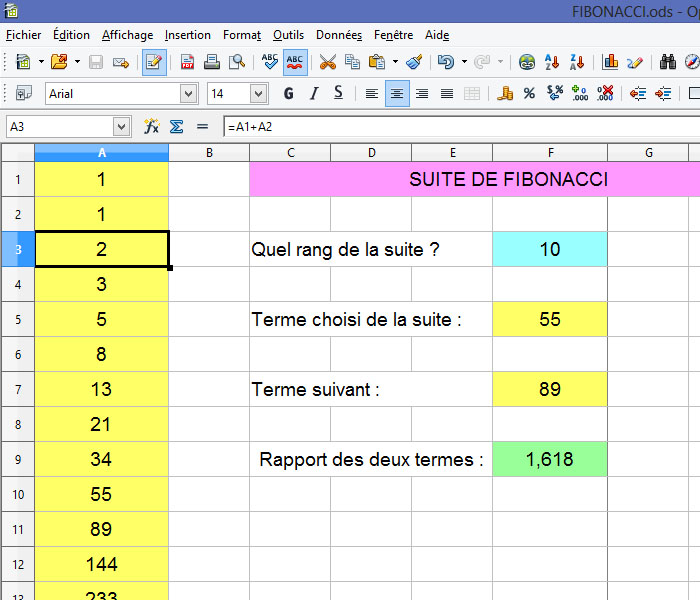Run the spelling check icon

270,62
